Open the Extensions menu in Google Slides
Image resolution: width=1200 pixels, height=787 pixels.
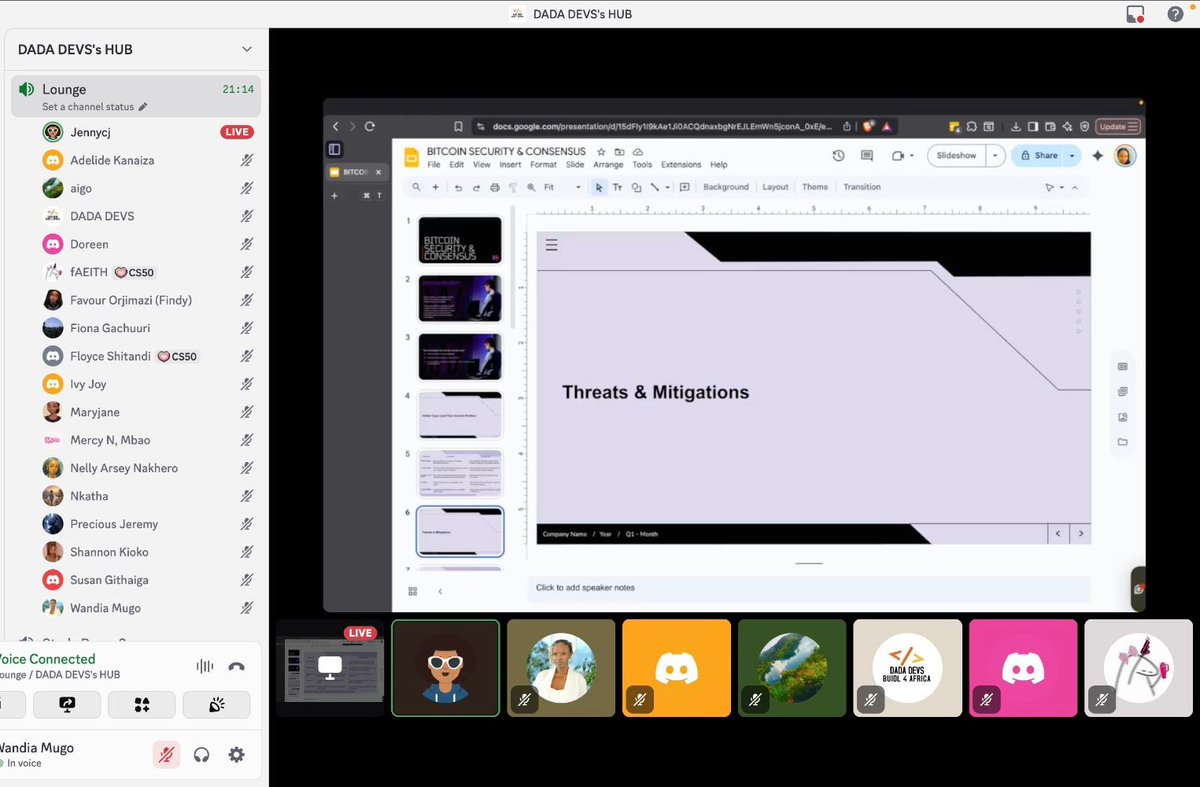pos(681,165)
